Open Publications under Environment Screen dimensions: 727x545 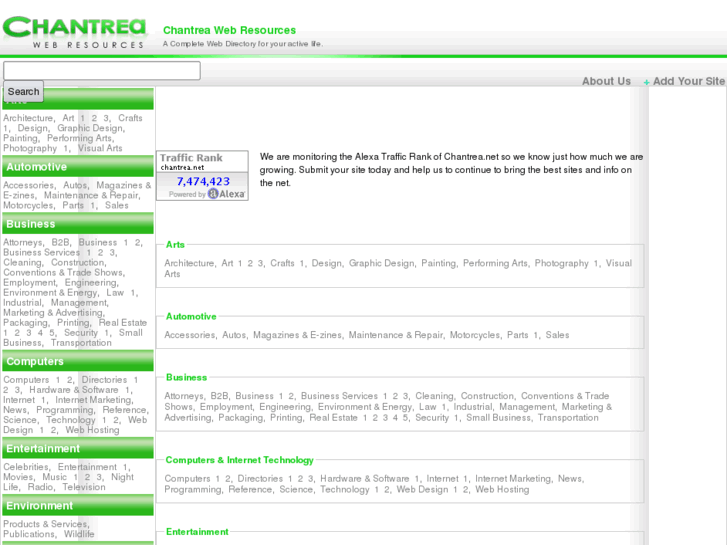[29, 534]
